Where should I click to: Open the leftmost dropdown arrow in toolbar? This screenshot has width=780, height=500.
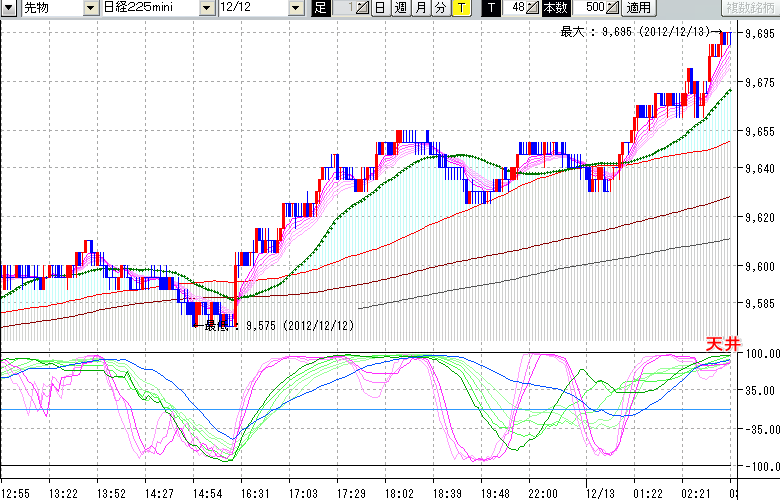(x=8, y=8)
